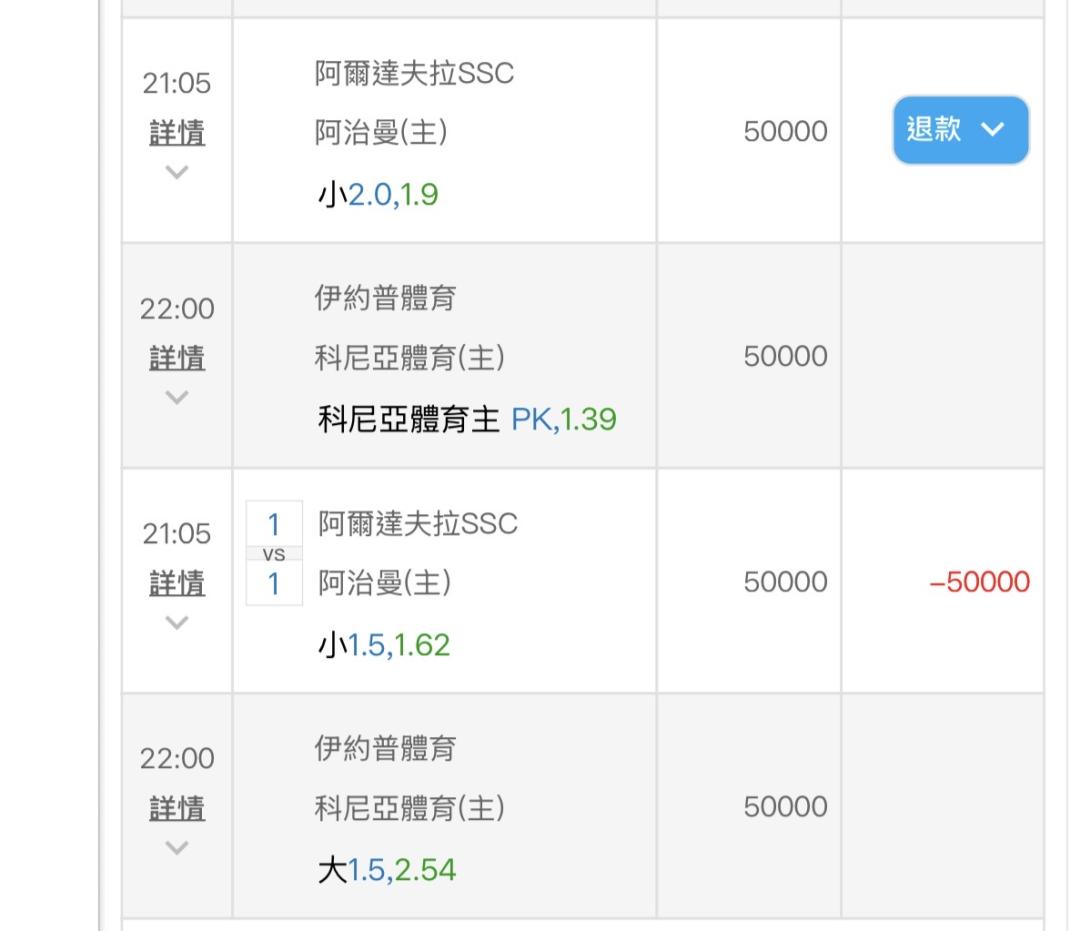
Task: Click 科尼亞體育(主) in the 大1.5,2.54 row
Action: (410, 808)
